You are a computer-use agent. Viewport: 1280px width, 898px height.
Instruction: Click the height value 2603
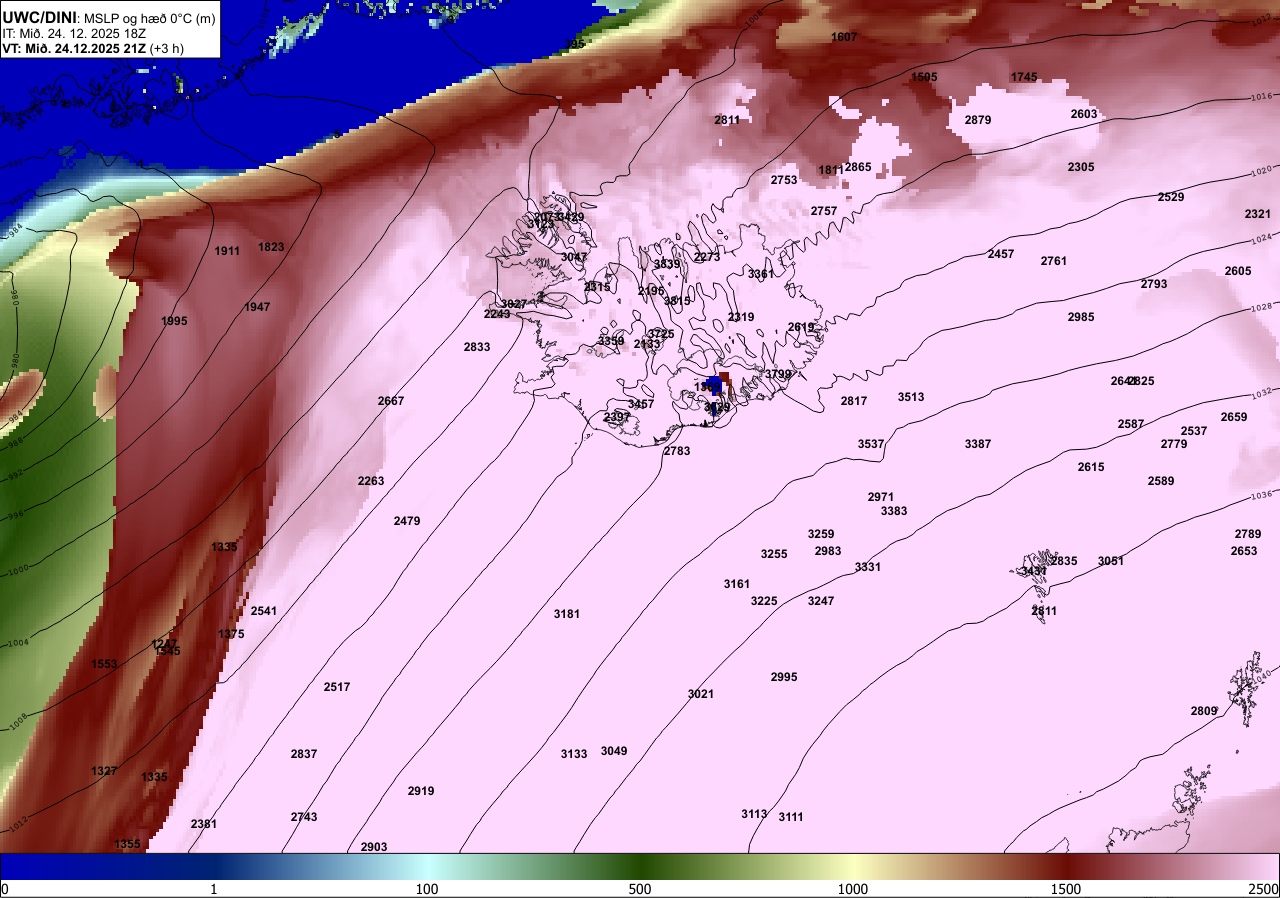pos(1083,114)
